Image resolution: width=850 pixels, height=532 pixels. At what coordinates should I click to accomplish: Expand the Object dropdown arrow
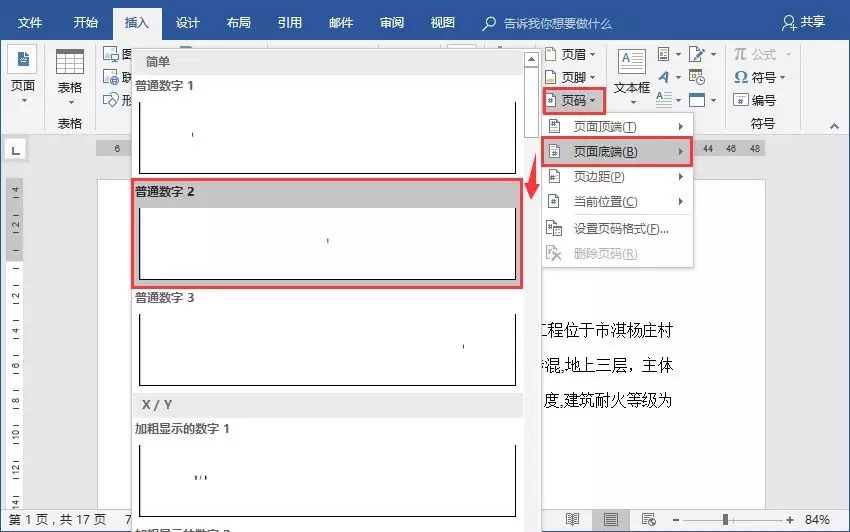click(713, 100)
